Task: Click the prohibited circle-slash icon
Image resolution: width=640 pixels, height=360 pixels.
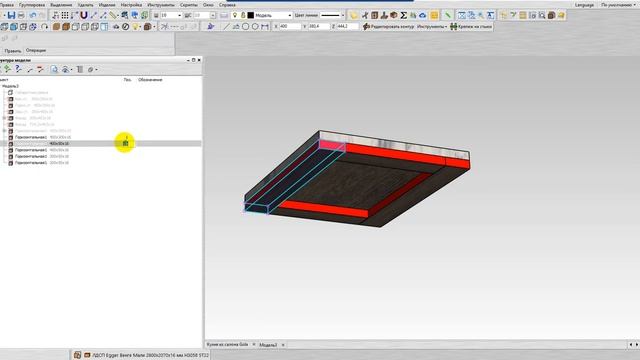Action: 126,27
